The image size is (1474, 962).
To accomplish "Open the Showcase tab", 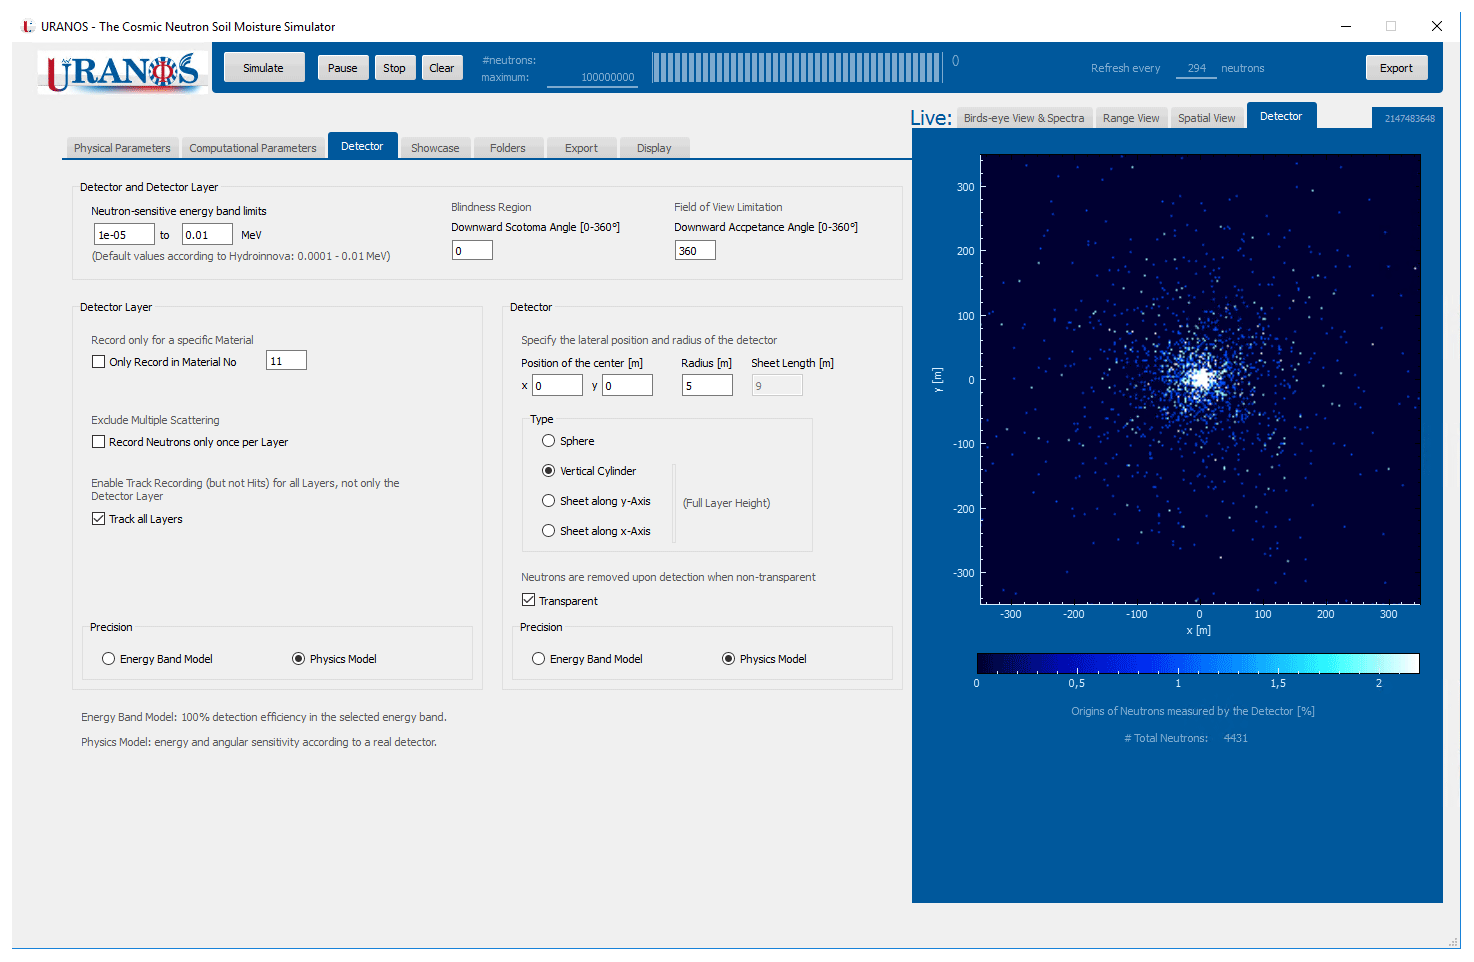I will (435, 148).
